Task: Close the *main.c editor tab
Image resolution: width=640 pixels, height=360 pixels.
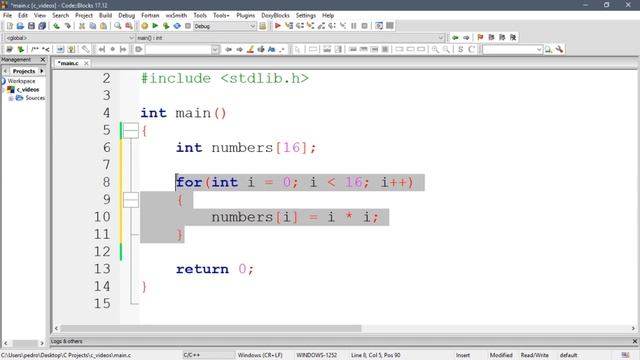Action: pyautogui.click(x=86, y=63)
